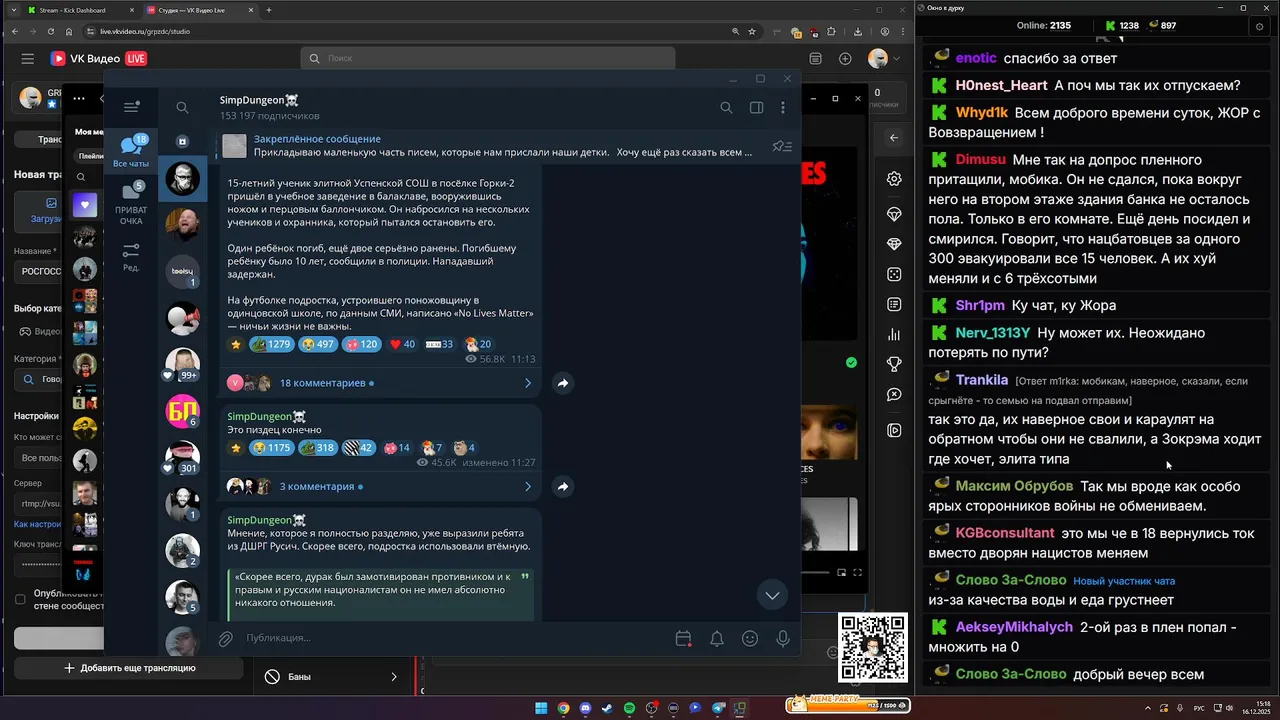Go back arrow in Kick side panel
This screenshot has height=720, width=1280.
pyautogui.click(x=894, y=138)
